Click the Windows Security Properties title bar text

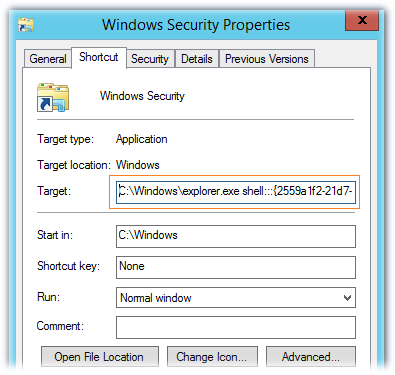[196, 25]
